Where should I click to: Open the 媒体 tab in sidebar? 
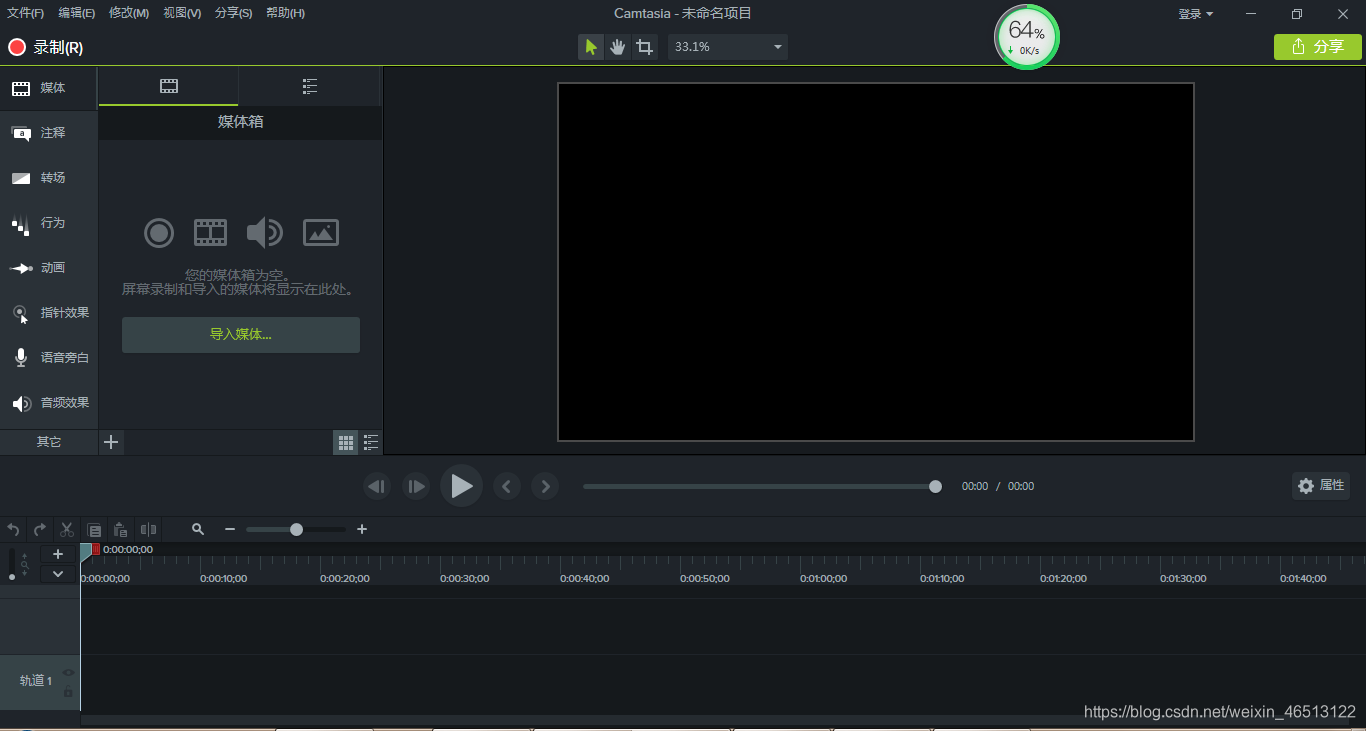[48, 88]
